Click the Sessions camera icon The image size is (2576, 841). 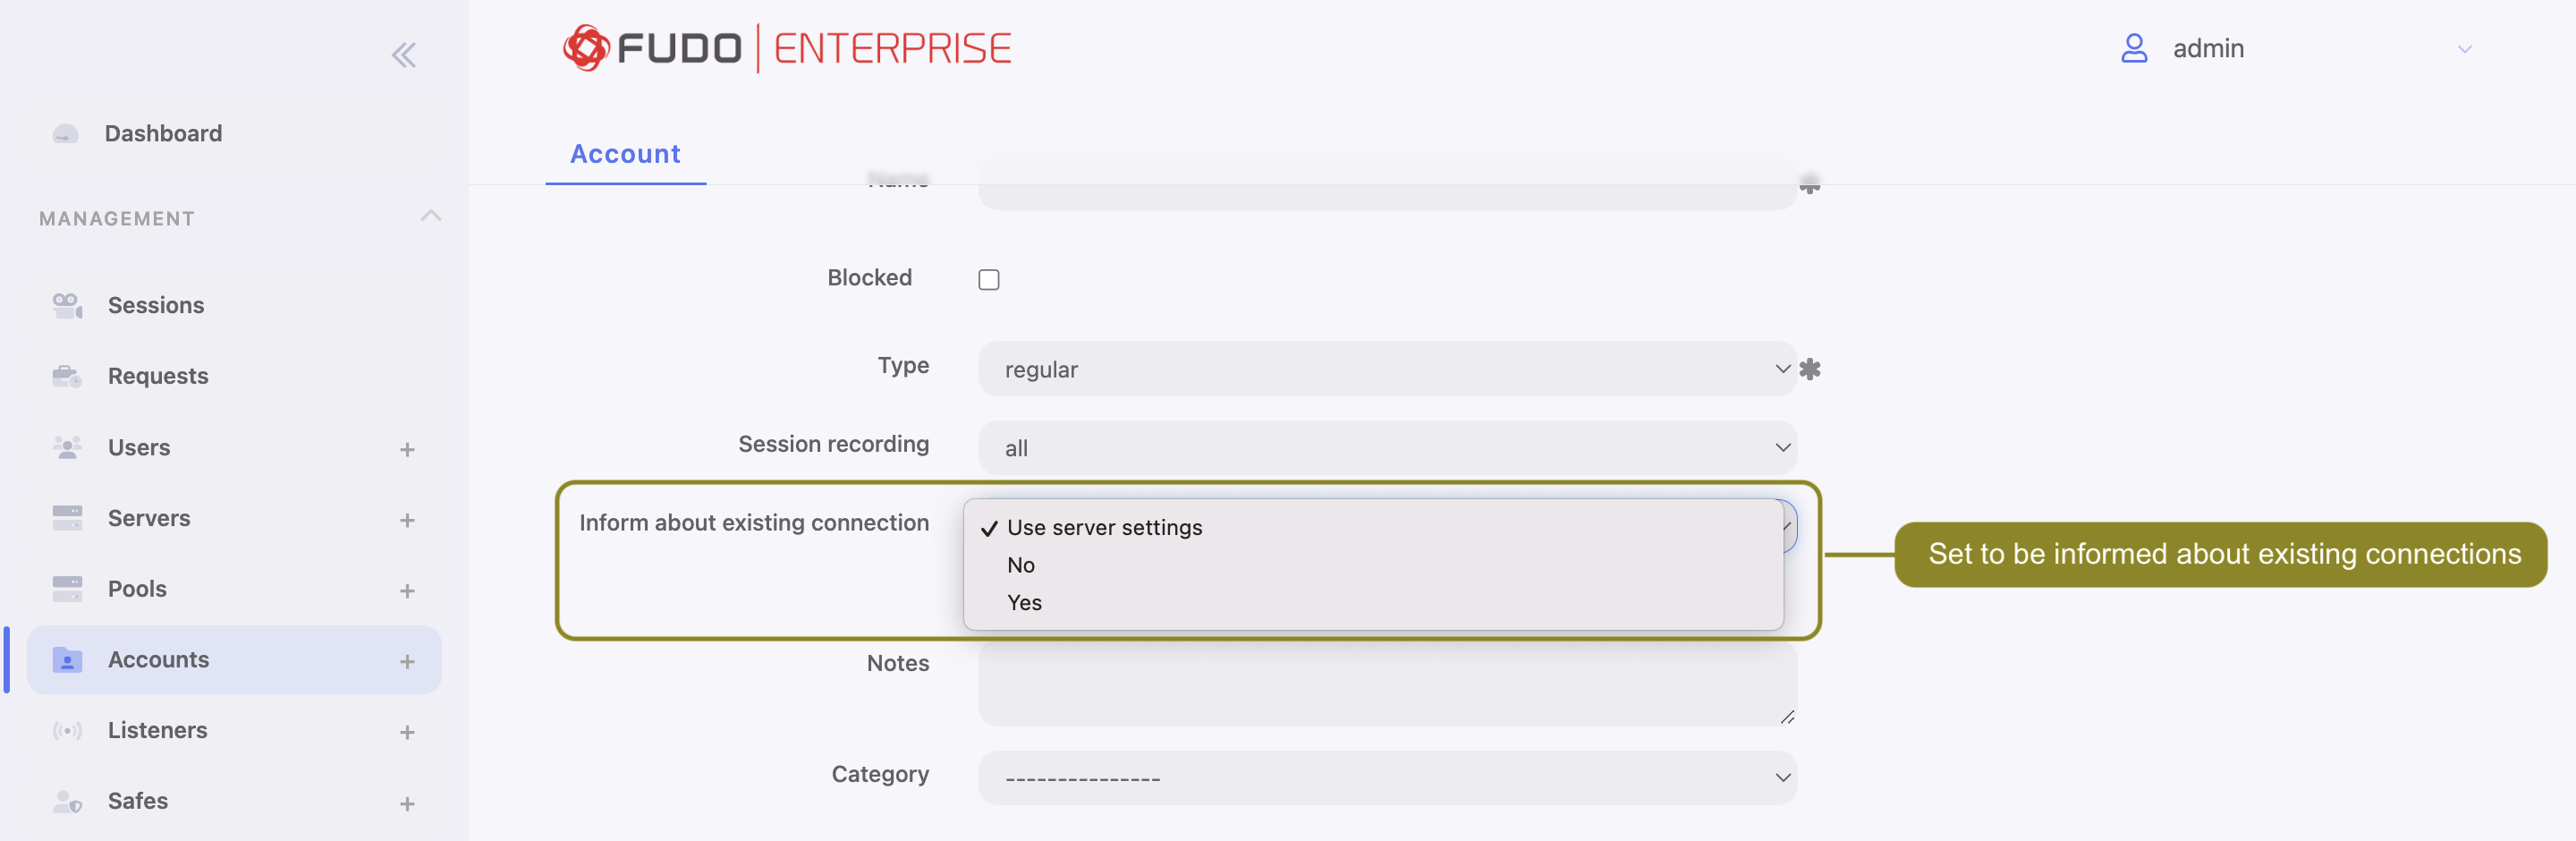point(67,305)
